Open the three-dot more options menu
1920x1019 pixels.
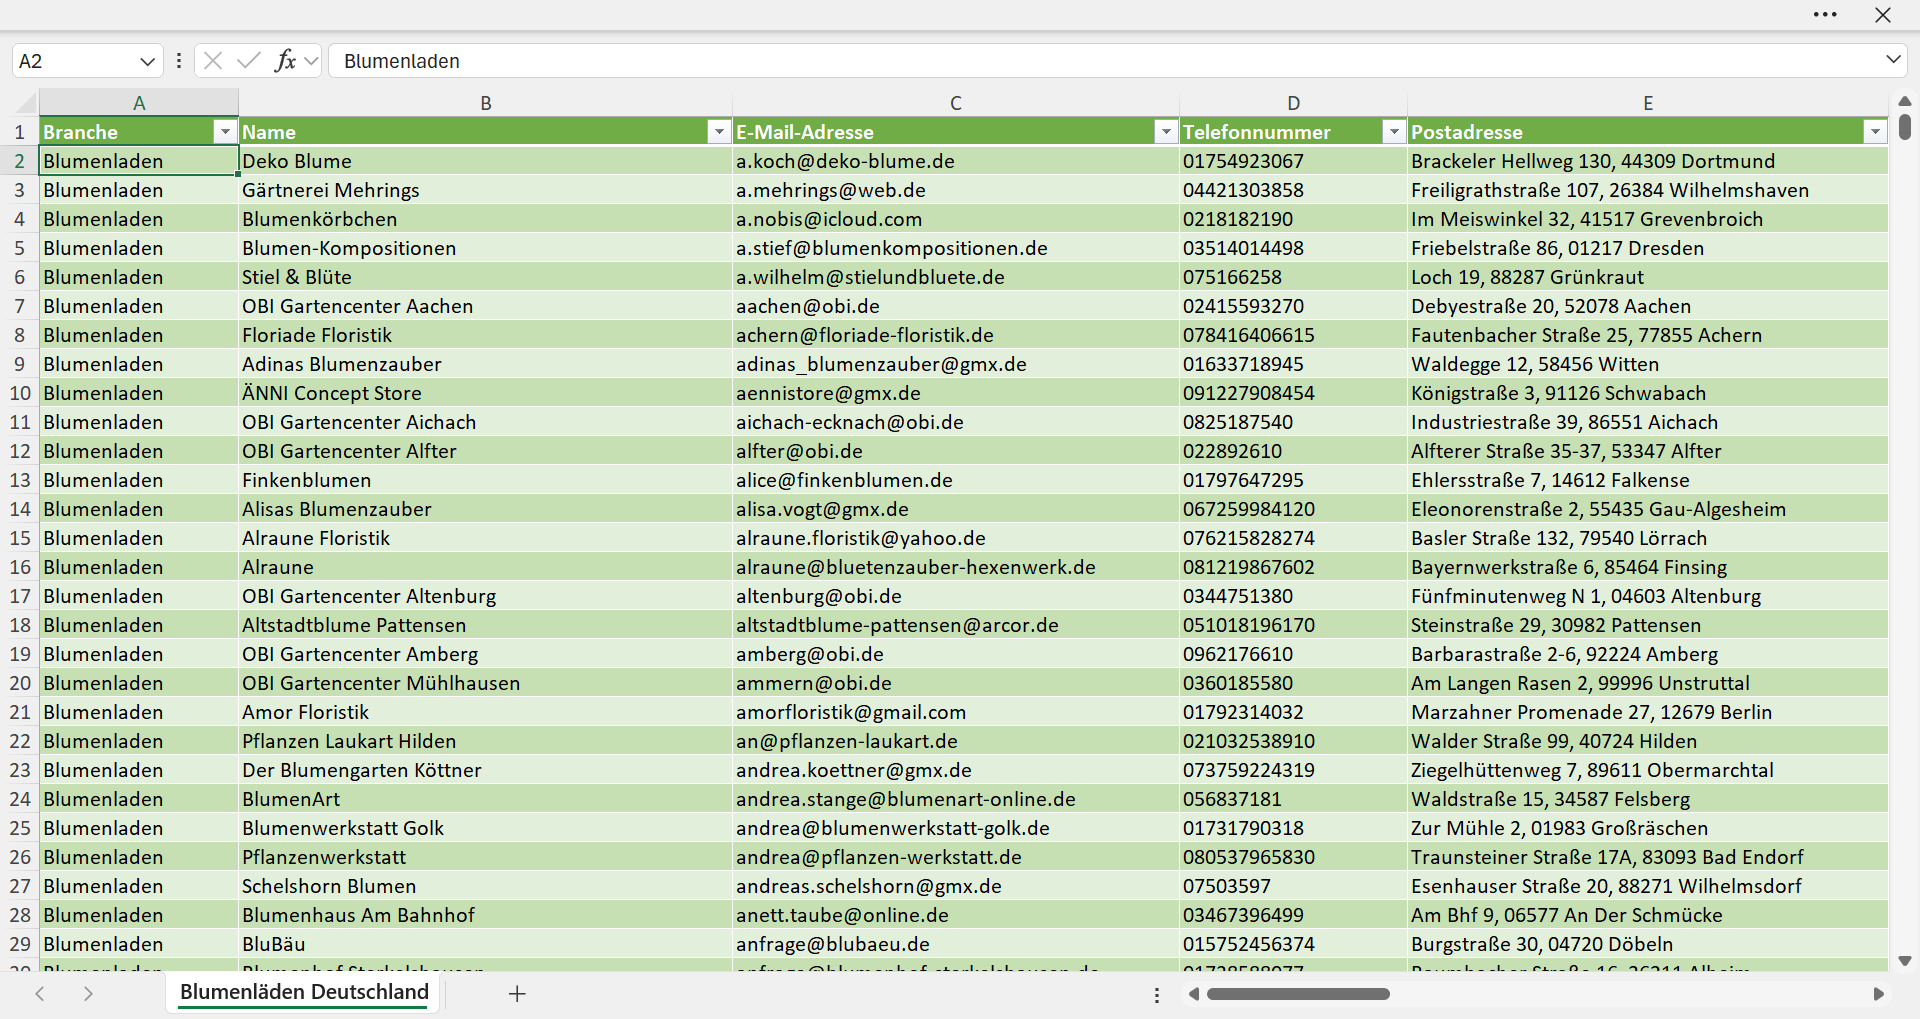pos(1825,15)
